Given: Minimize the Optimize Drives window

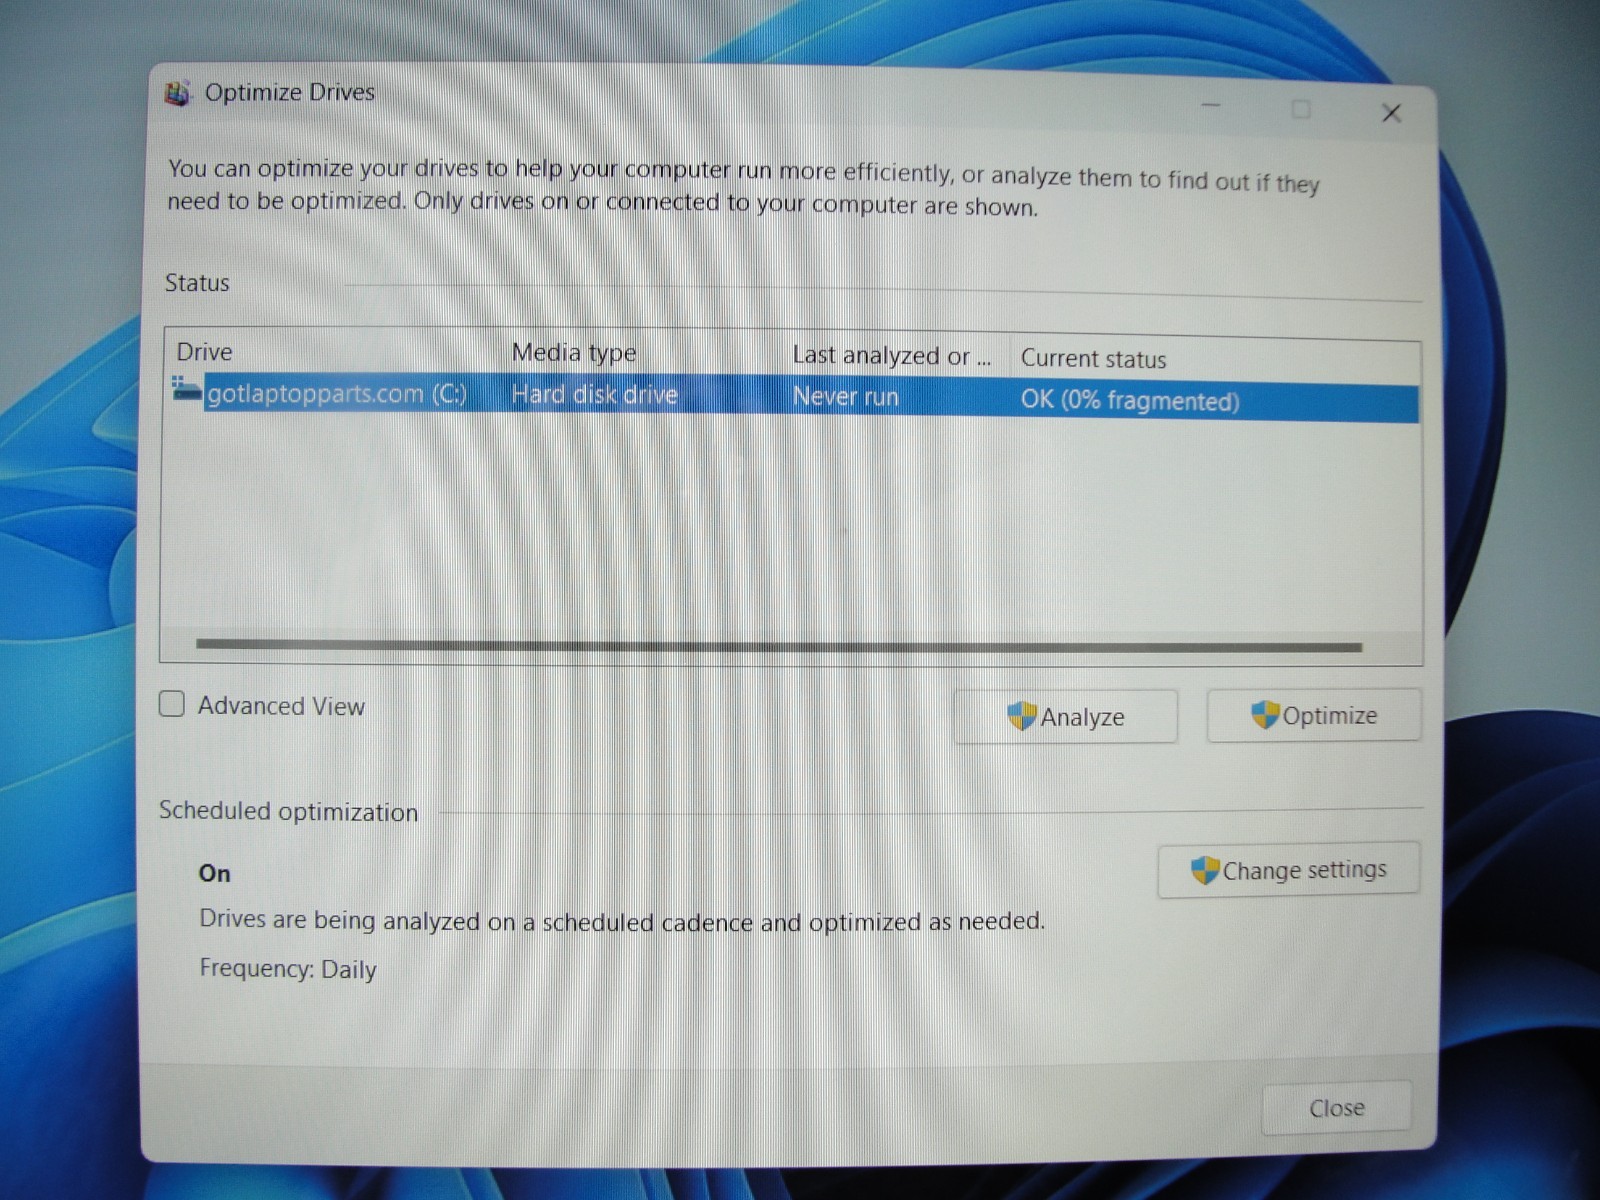Looking at the screenshot, I should 1211,105.
